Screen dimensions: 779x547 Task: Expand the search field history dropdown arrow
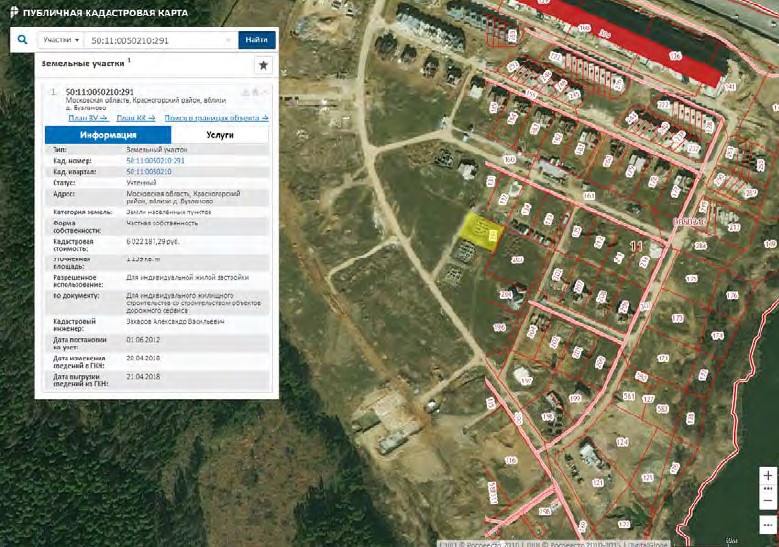click(229, 40)
